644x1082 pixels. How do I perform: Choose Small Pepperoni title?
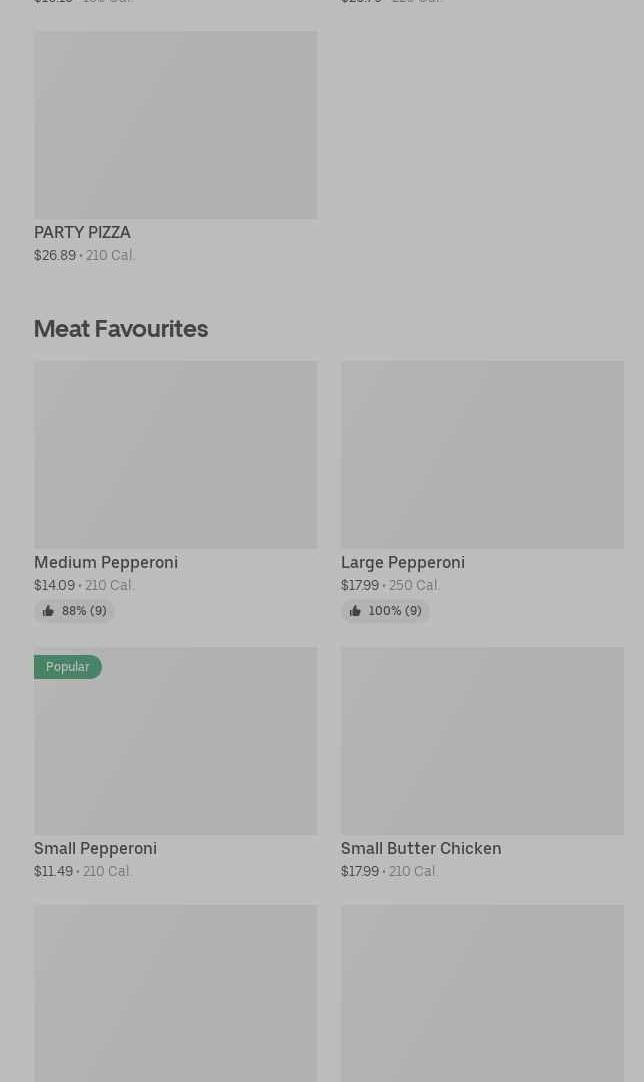click(x=95, y=849)
